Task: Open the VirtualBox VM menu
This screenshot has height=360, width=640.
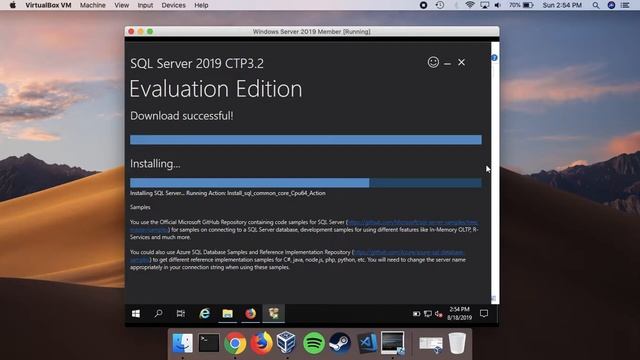Action: pyautogui.click(x=48, y=5)
